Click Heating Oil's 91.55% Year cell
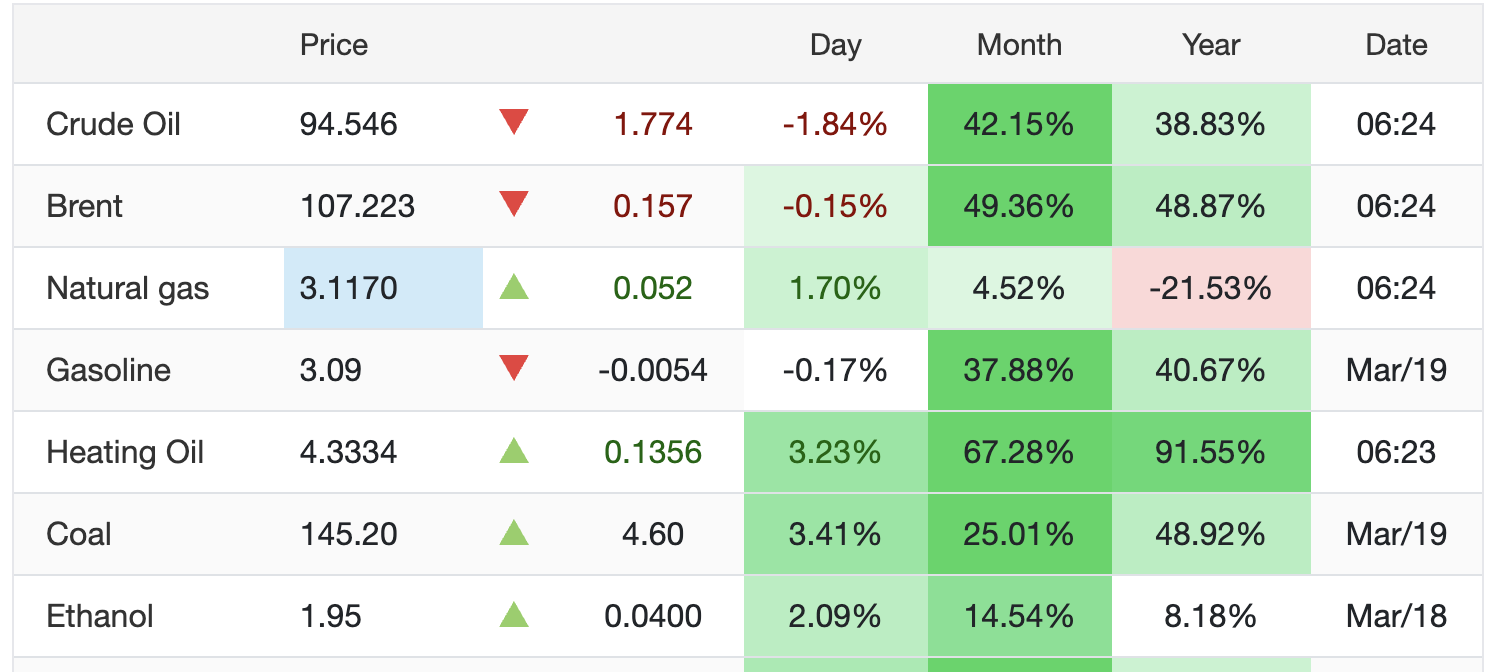 (x=1210, y=452)
